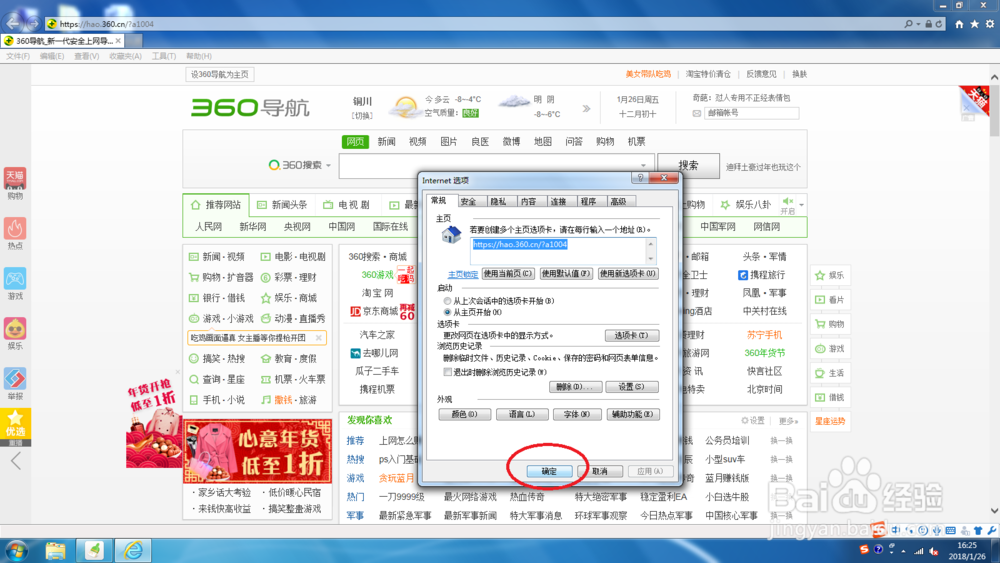1000x563 pixels.
Task: Click the 删除(D)... button
Action: click(575, 386)
